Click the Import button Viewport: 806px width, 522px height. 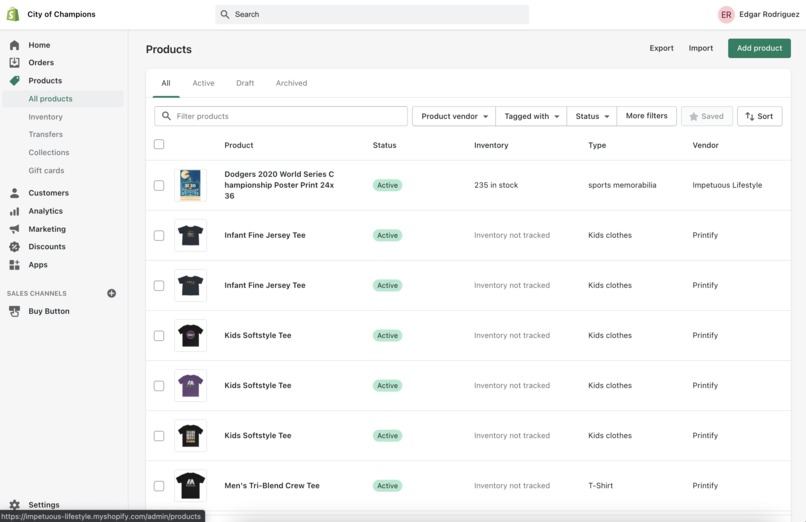701,48
